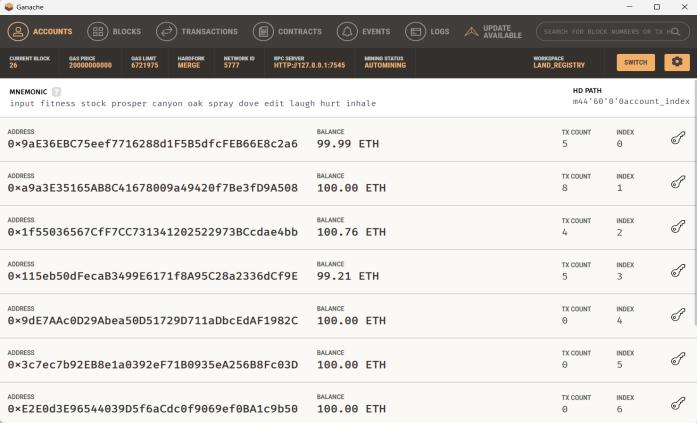Image resolution: width=697 pixels, height=423 pixels.
Task: Select address 0x9dE7AAc0D29Abea50D51729D711aDbcEdAF1982C
Action: click(x=152, y=320)
